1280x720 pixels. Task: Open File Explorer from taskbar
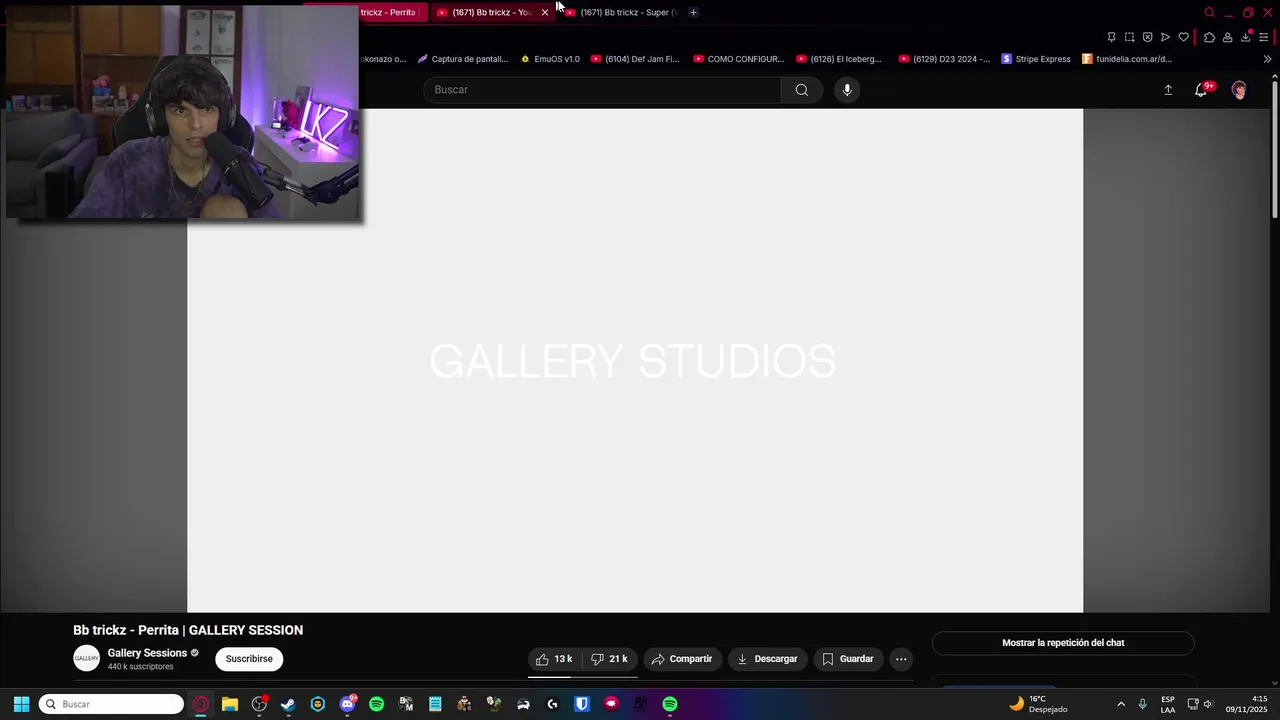point(230,704)
